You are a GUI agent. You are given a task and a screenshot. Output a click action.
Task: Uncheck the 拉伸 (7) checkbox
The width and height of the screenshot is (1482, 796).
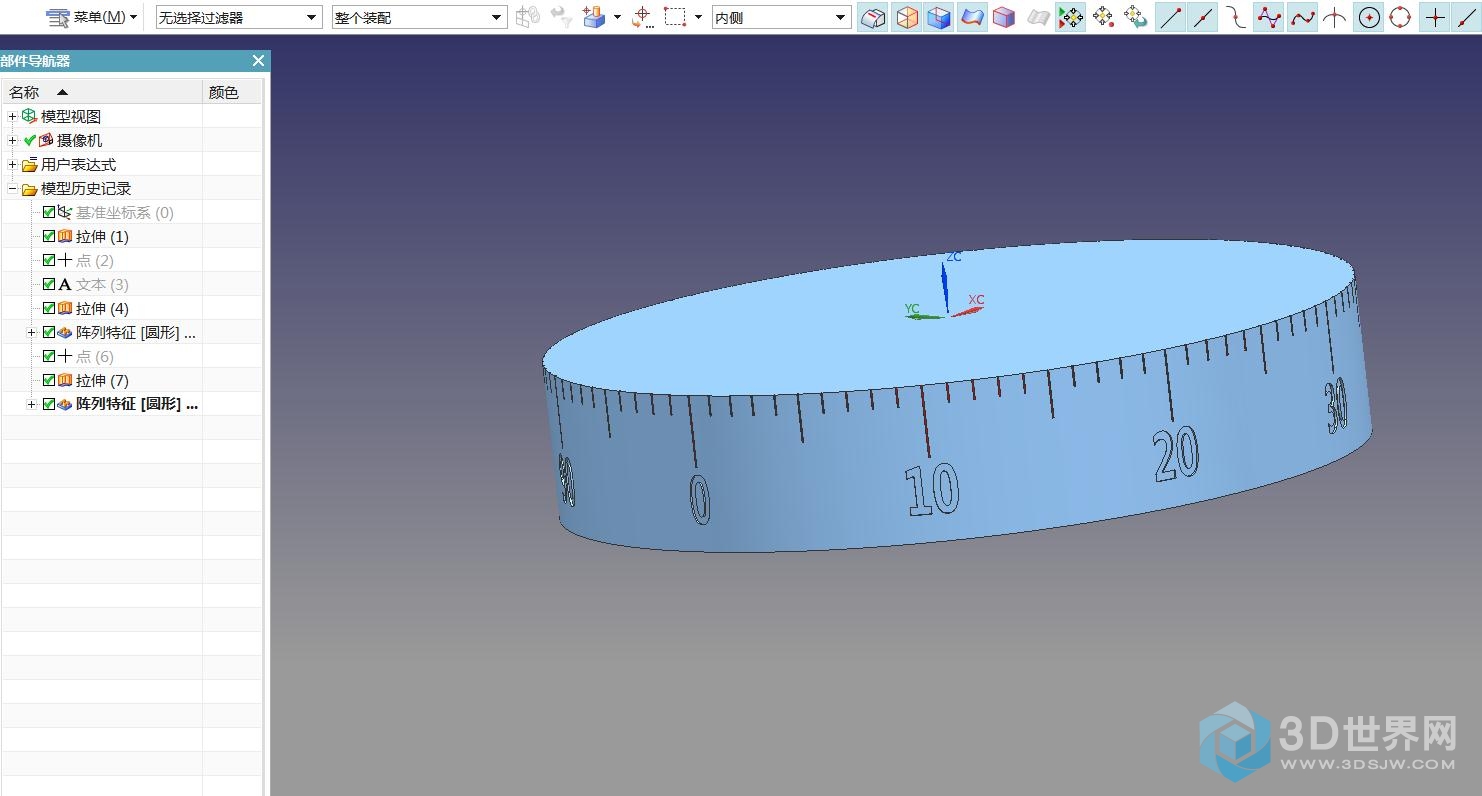(49, 380)
